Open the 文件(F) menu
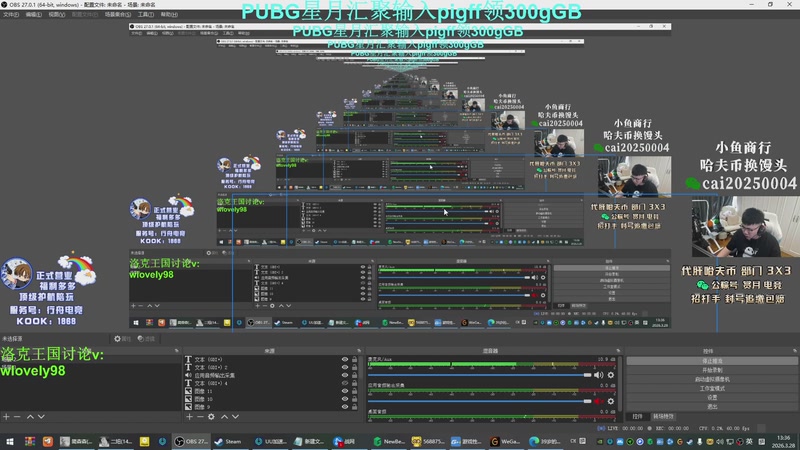Image resolution: width=800 pixels, height=450 pixels. click(x=11, y=15)
